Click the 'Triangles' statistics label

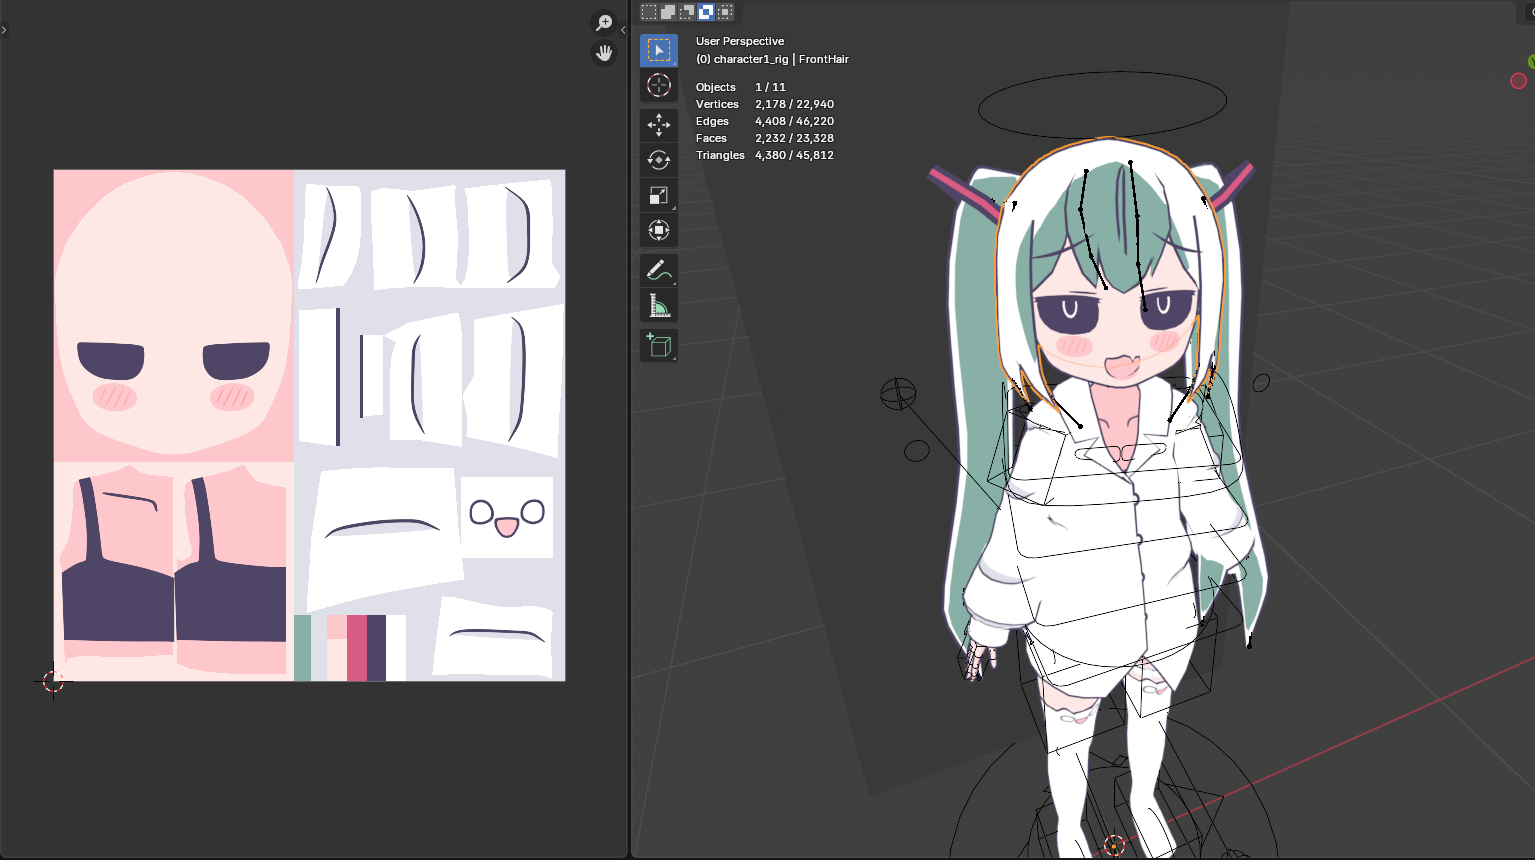(720, 155)
